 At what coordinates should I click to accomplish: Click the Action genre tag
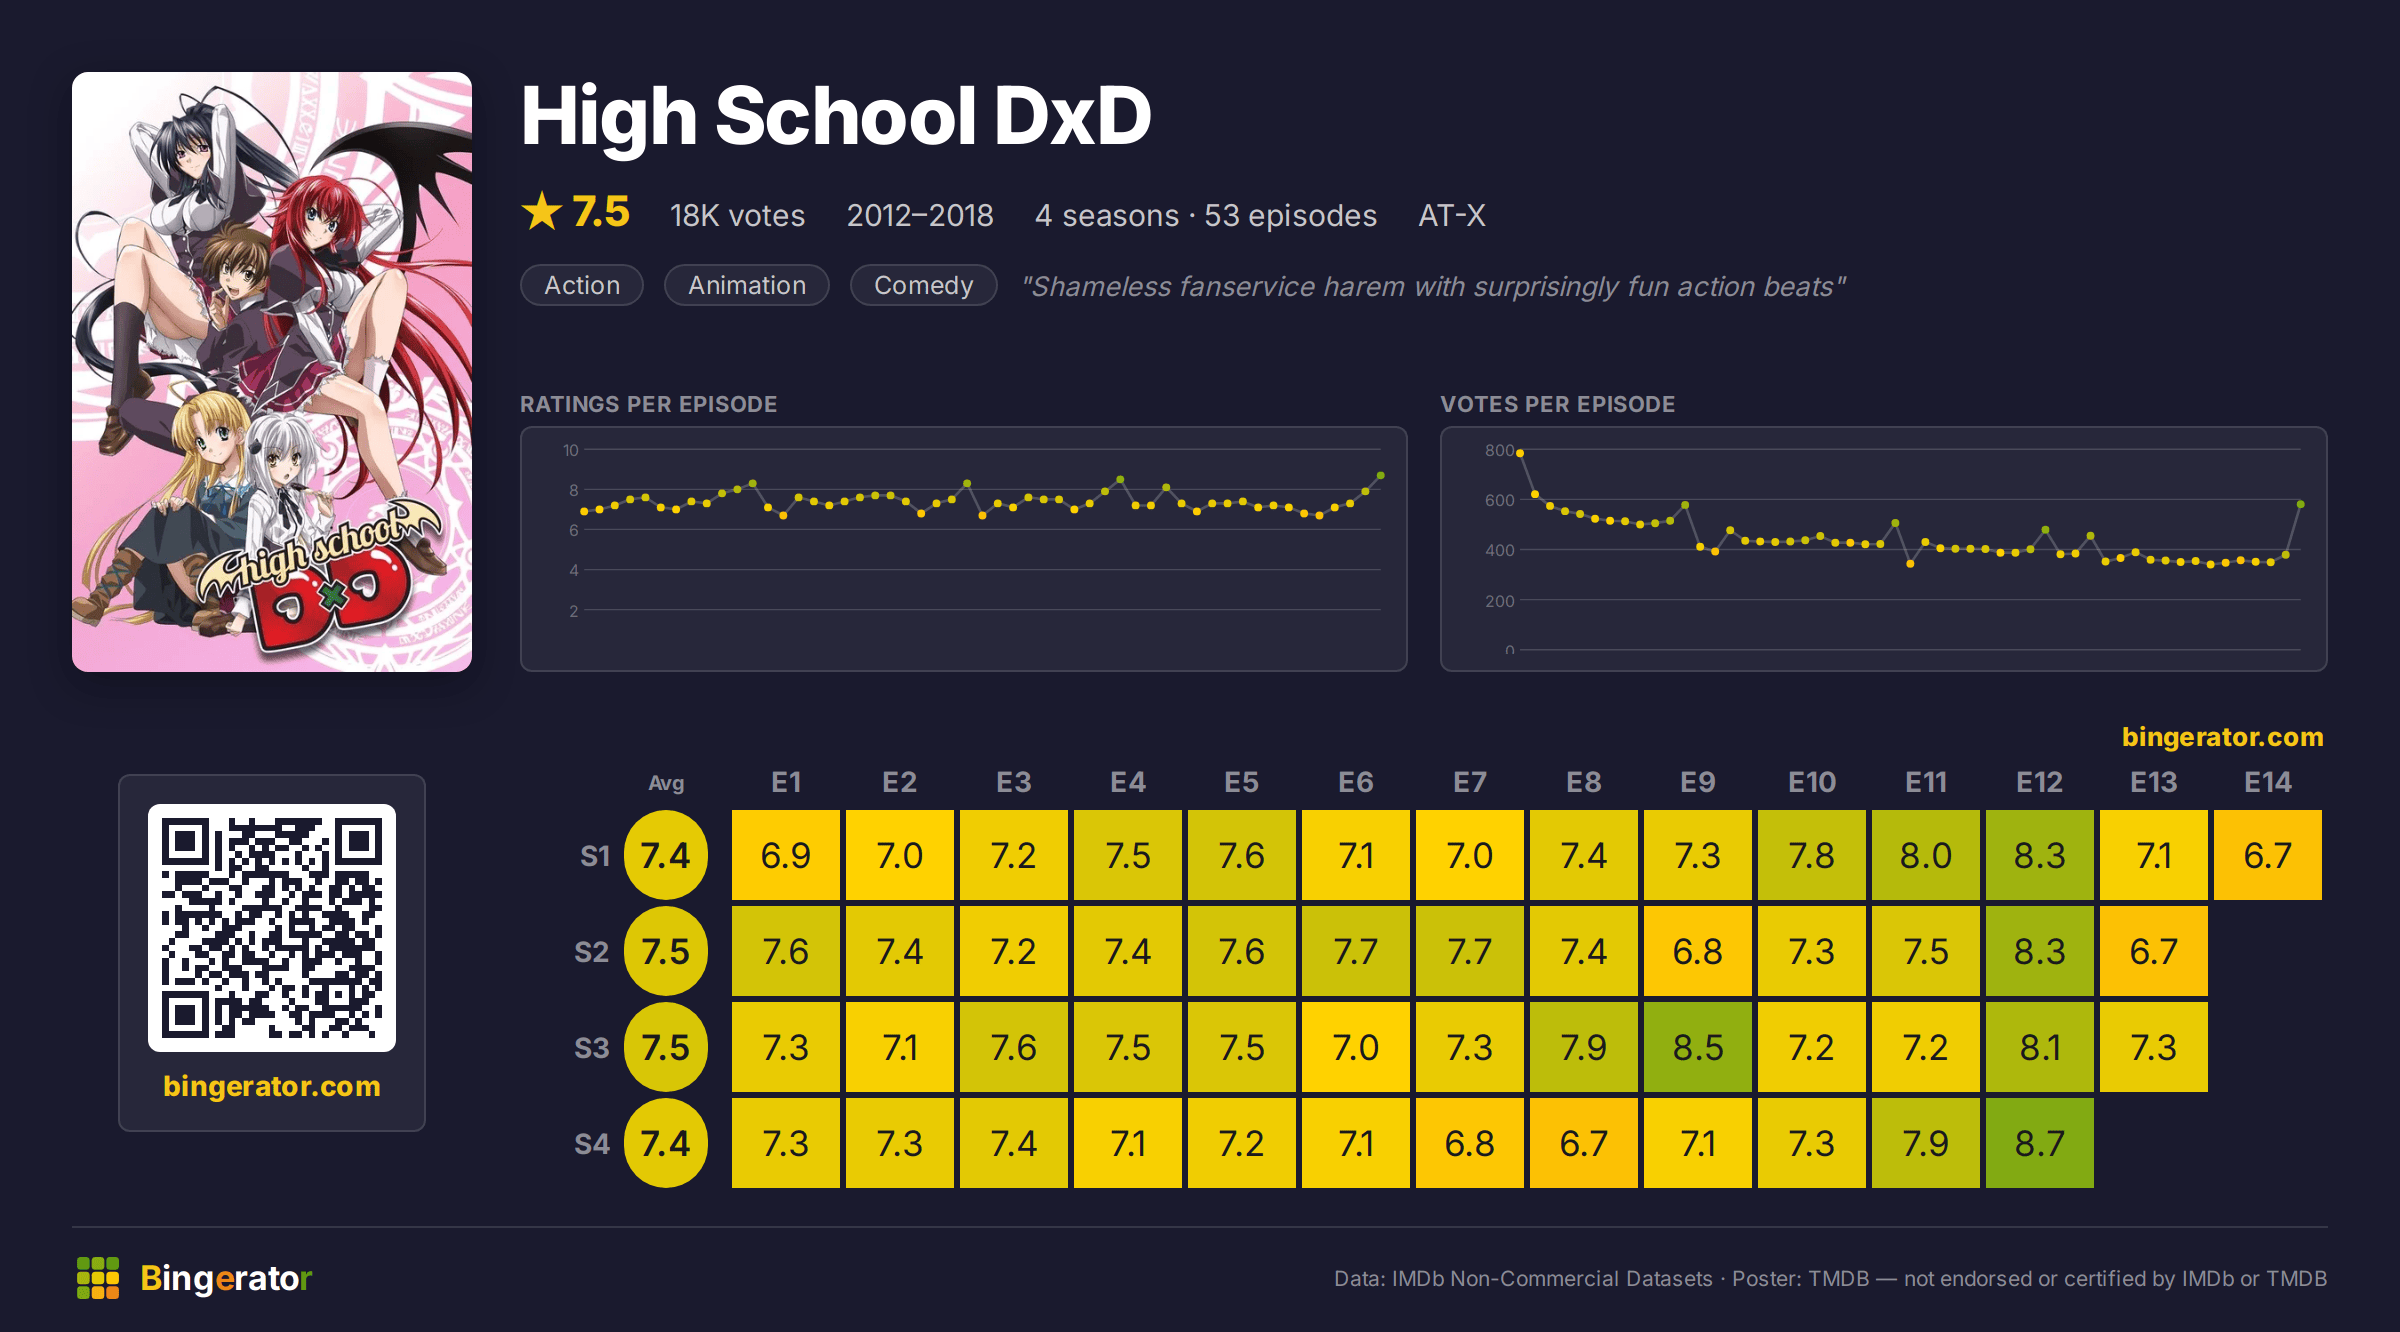(582, 285)
